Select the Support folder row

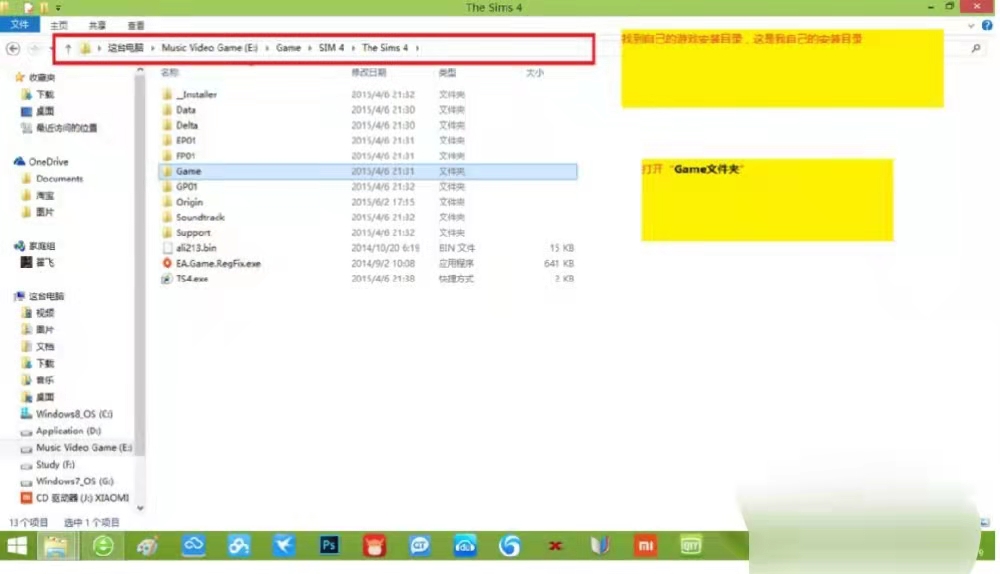pos(367,233)
